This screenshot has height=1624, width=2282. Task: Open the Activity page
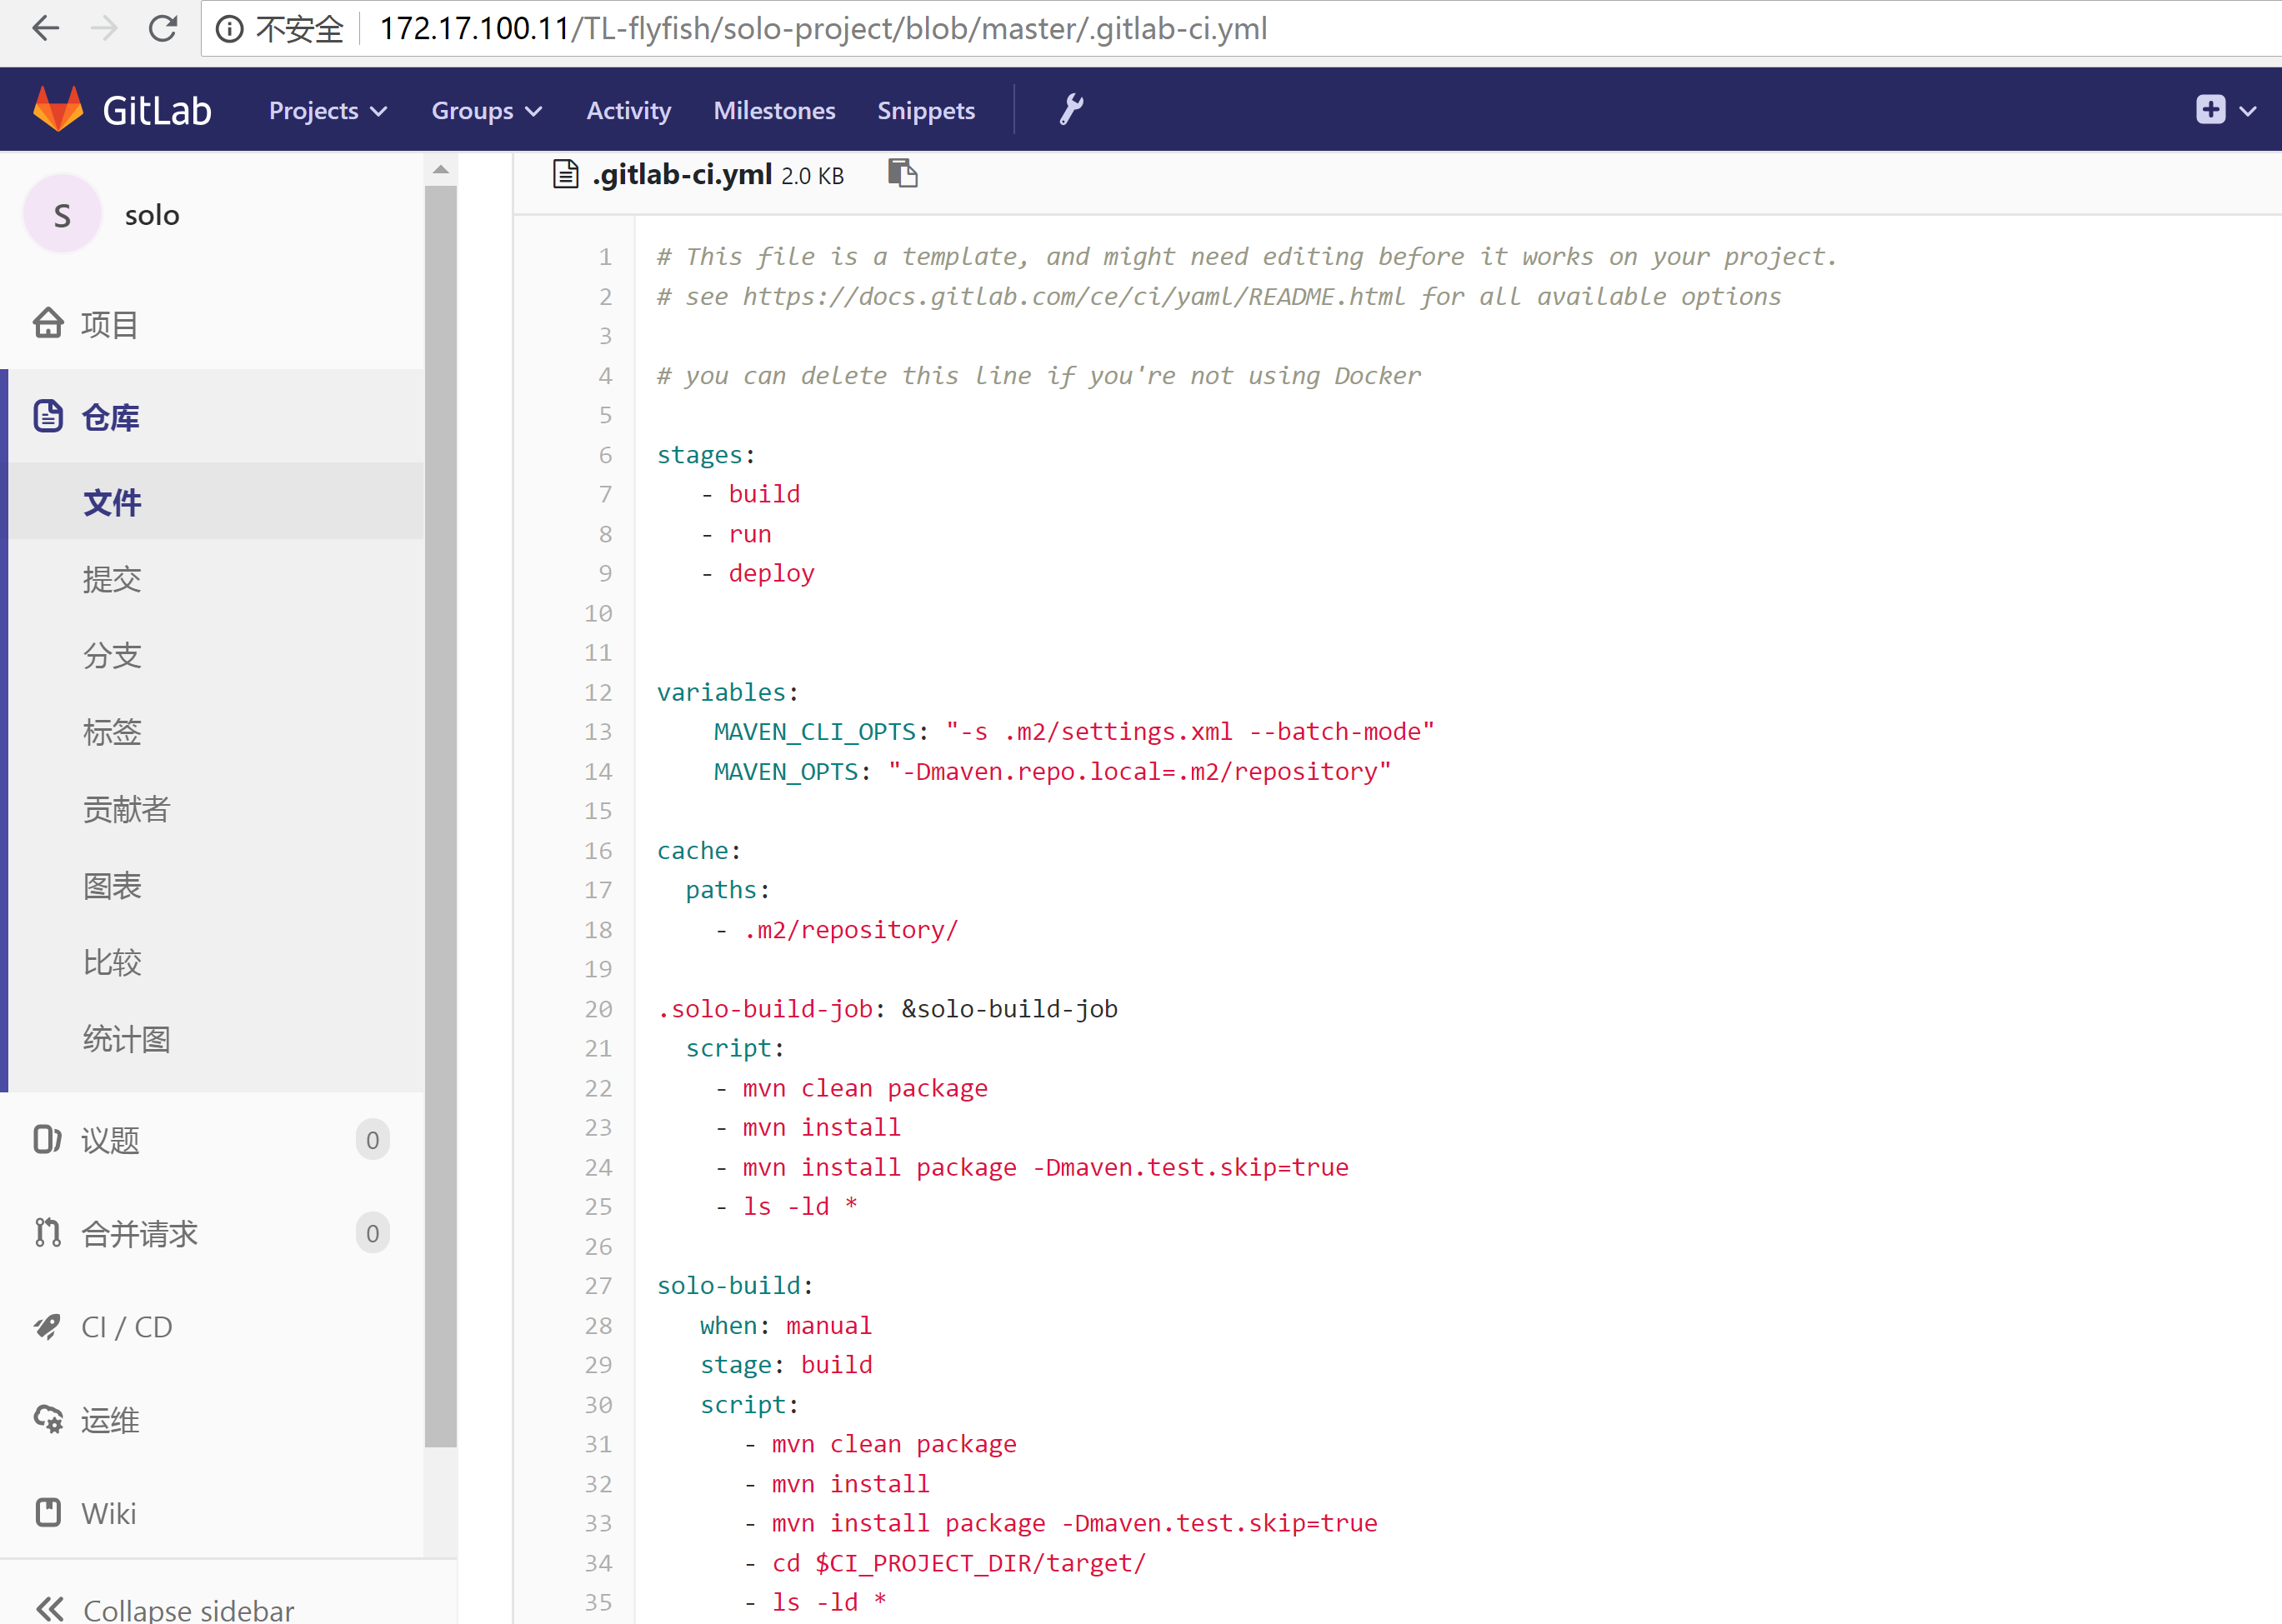point(628,110)
